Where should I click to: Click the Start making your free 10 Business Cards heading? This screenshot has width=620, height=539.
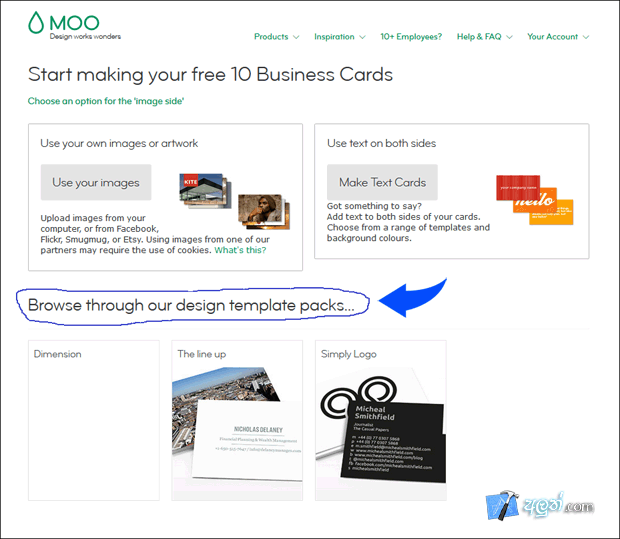pyautogui.click(x=210, y=74)
